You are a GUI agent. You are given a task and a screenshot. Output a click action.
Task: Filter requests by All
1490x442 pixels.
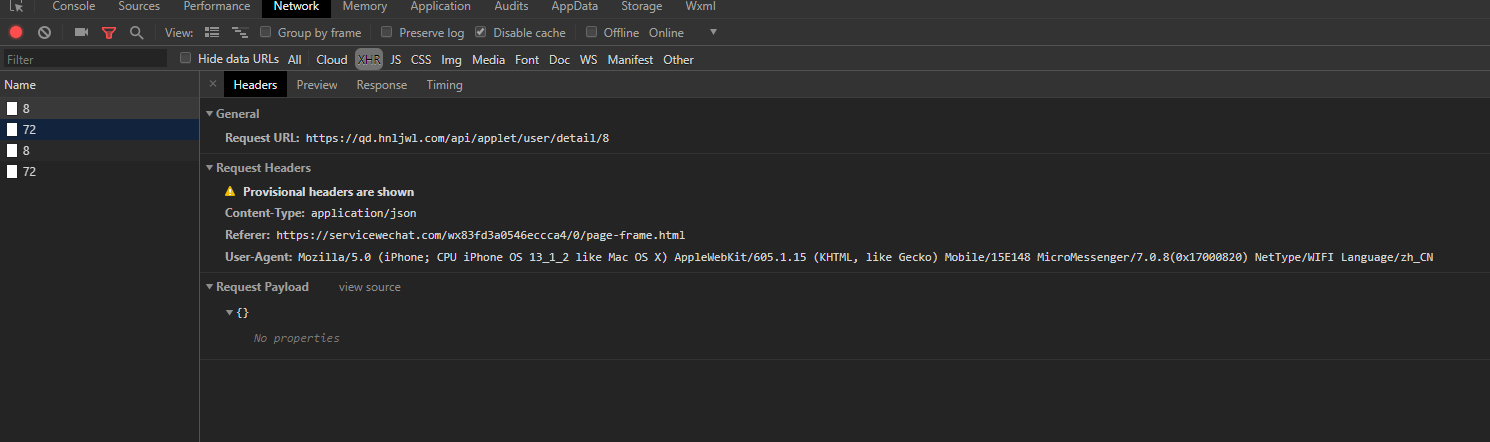(x=295, y=59)
